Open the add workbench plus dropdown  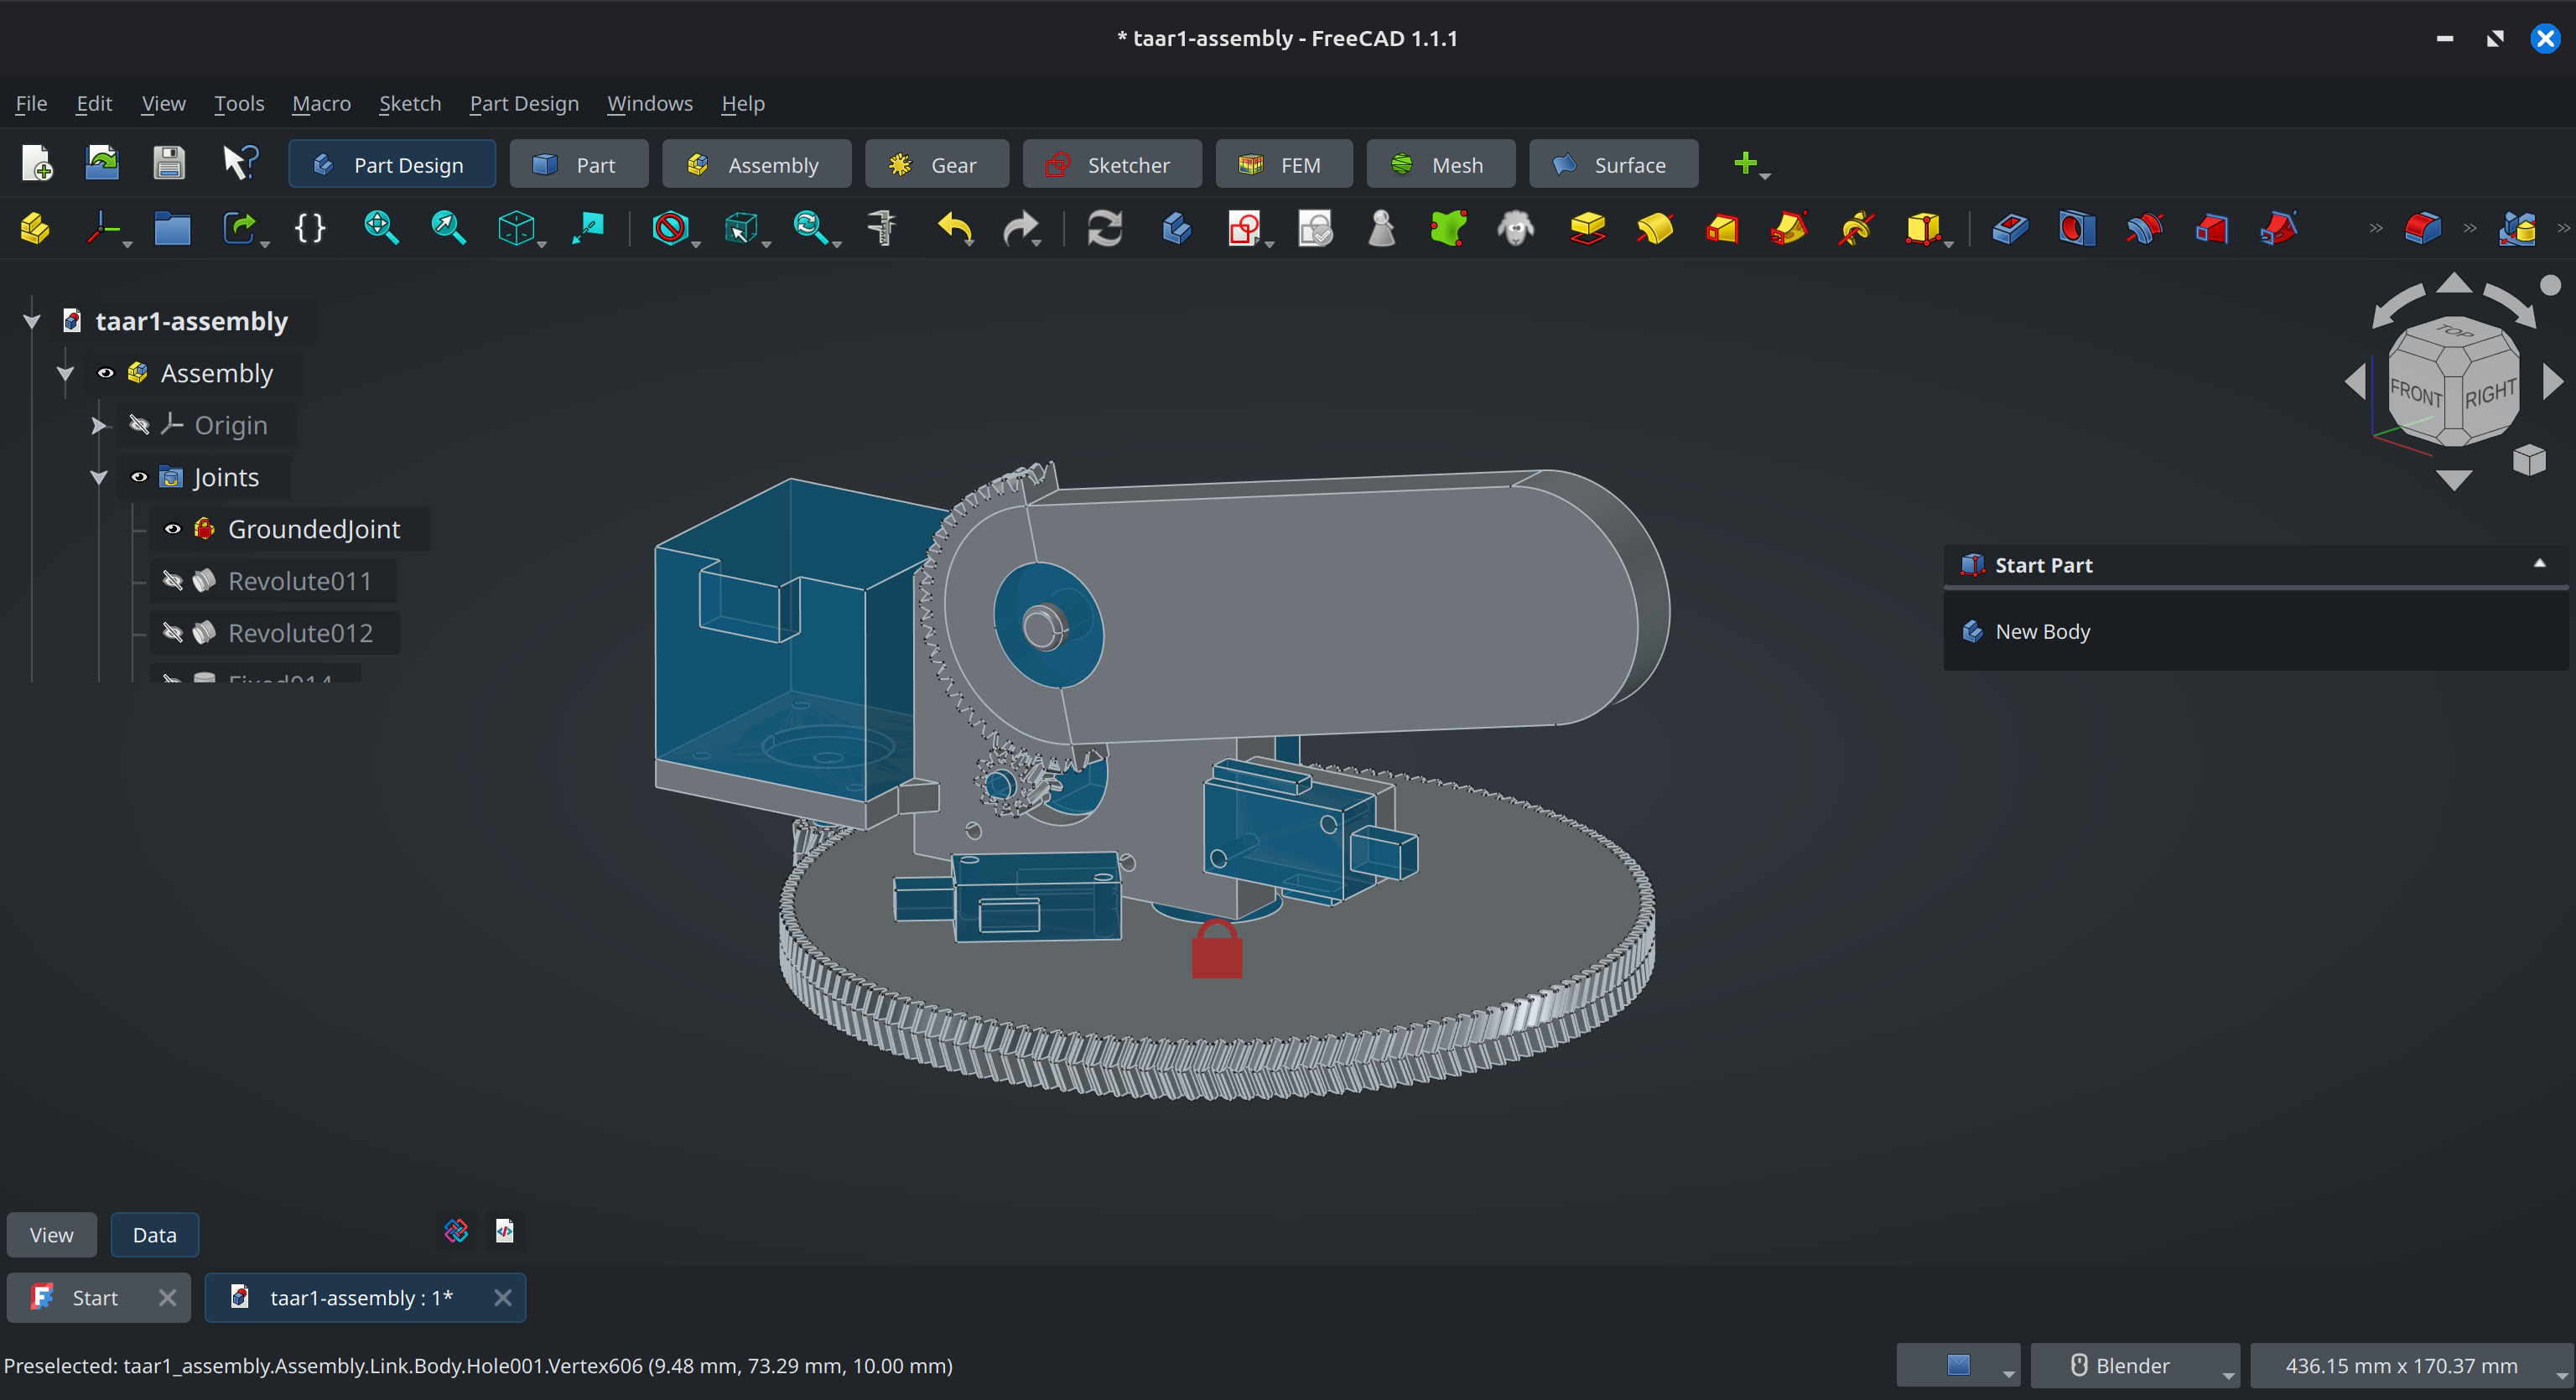point(1751,164)
